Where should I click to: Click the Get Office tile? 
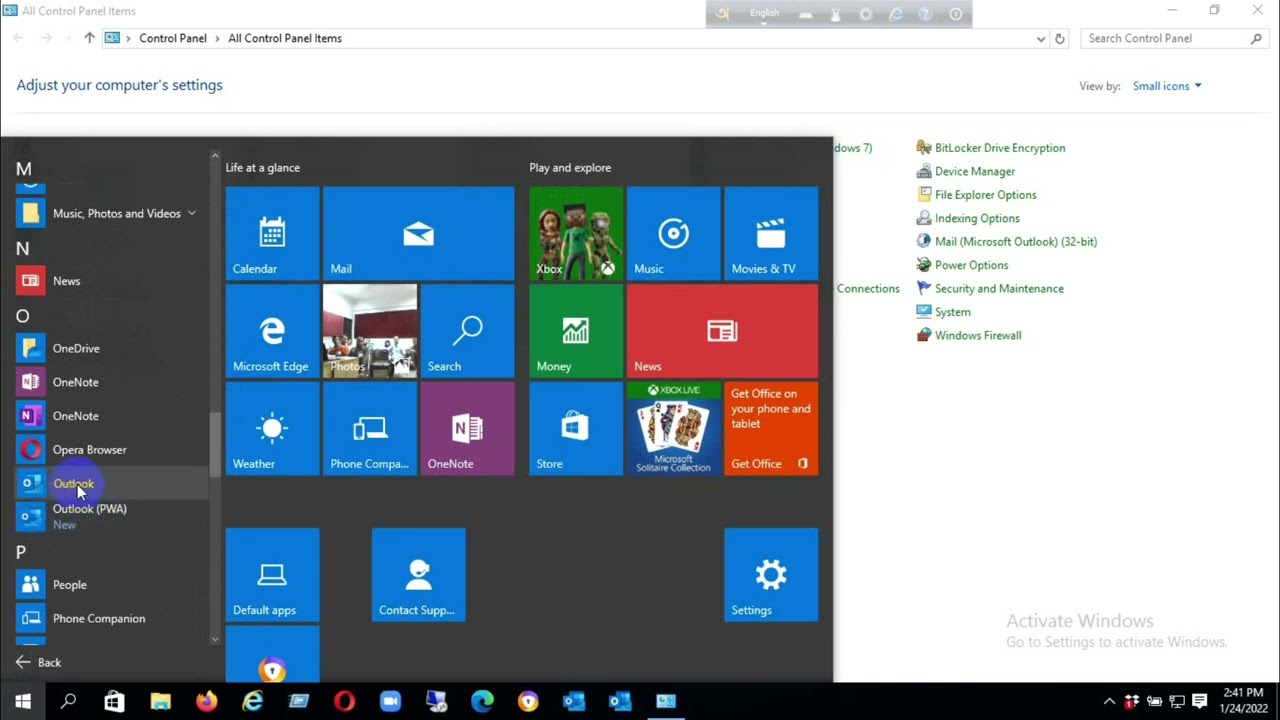point(771,428)
